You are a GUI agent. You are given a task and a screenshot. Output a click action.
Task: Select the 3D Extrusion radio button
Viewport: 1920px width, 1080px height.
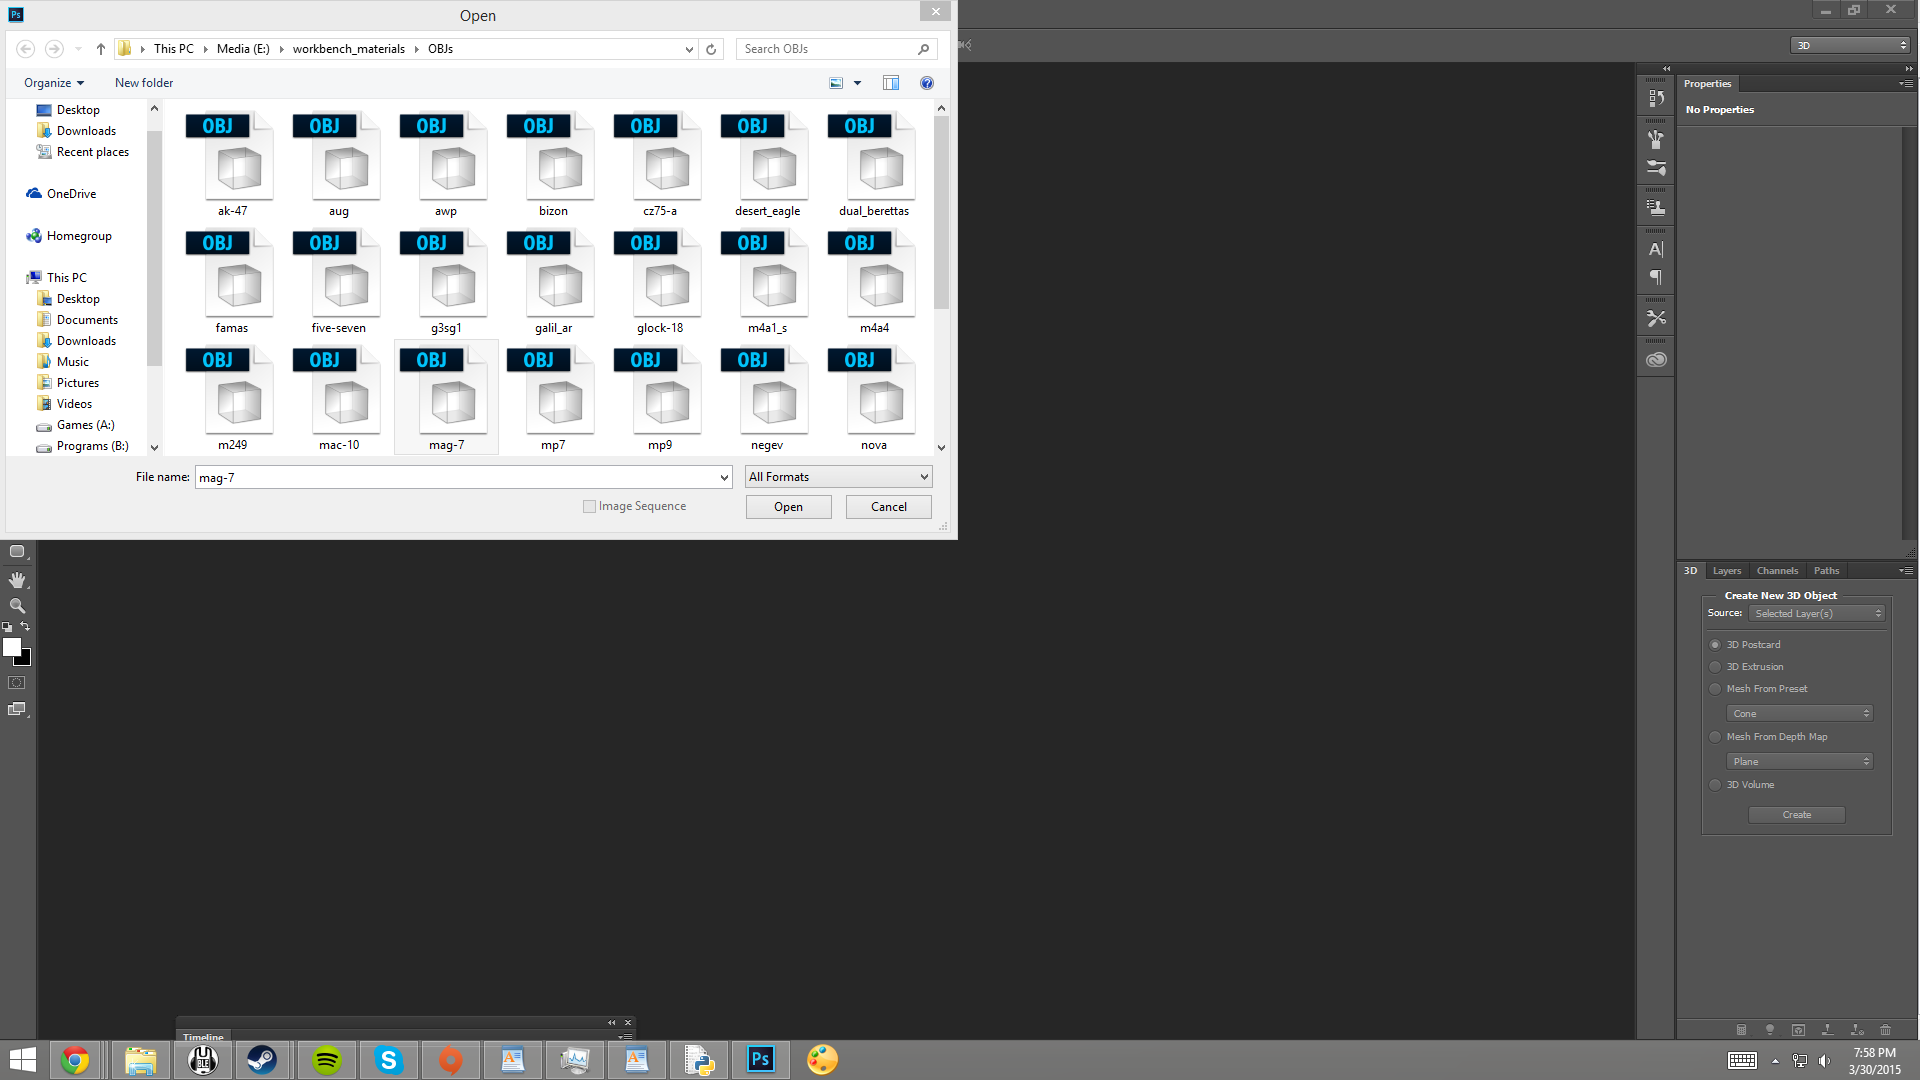click(1715, 667)
